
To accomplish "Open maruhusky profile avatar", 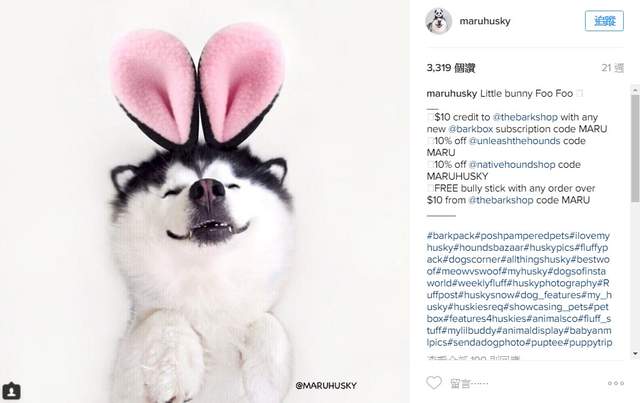I will [438, 21].
